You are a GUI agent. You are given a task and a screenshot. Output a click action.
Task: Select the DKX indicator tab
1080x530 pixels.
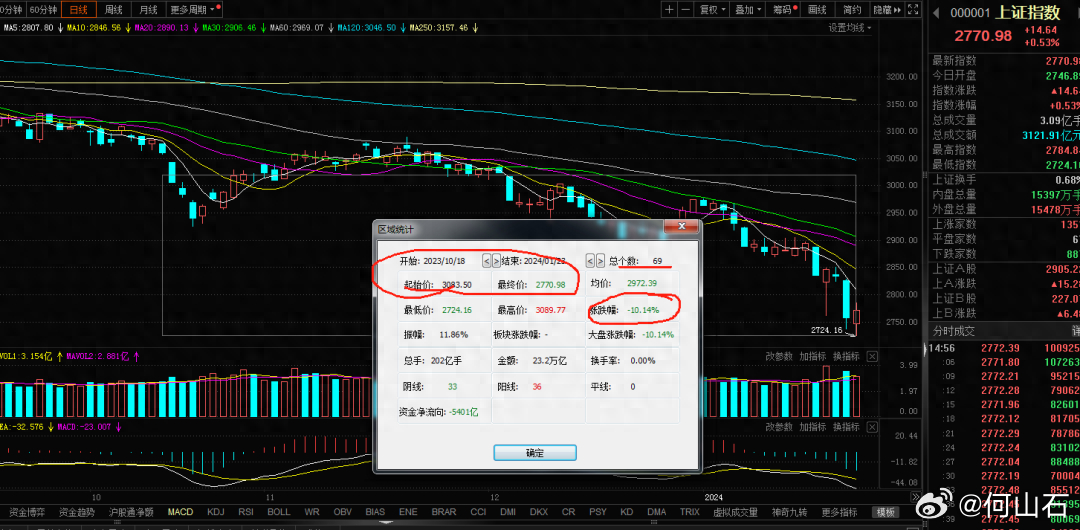pos(539,512)
